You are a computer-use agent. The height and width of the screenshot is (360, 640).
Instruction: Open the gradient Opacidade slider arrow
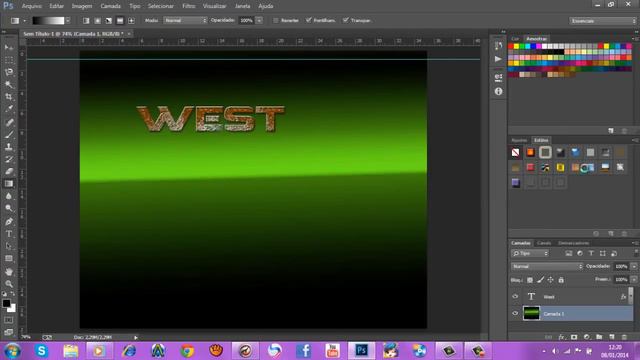coord(259,20)
